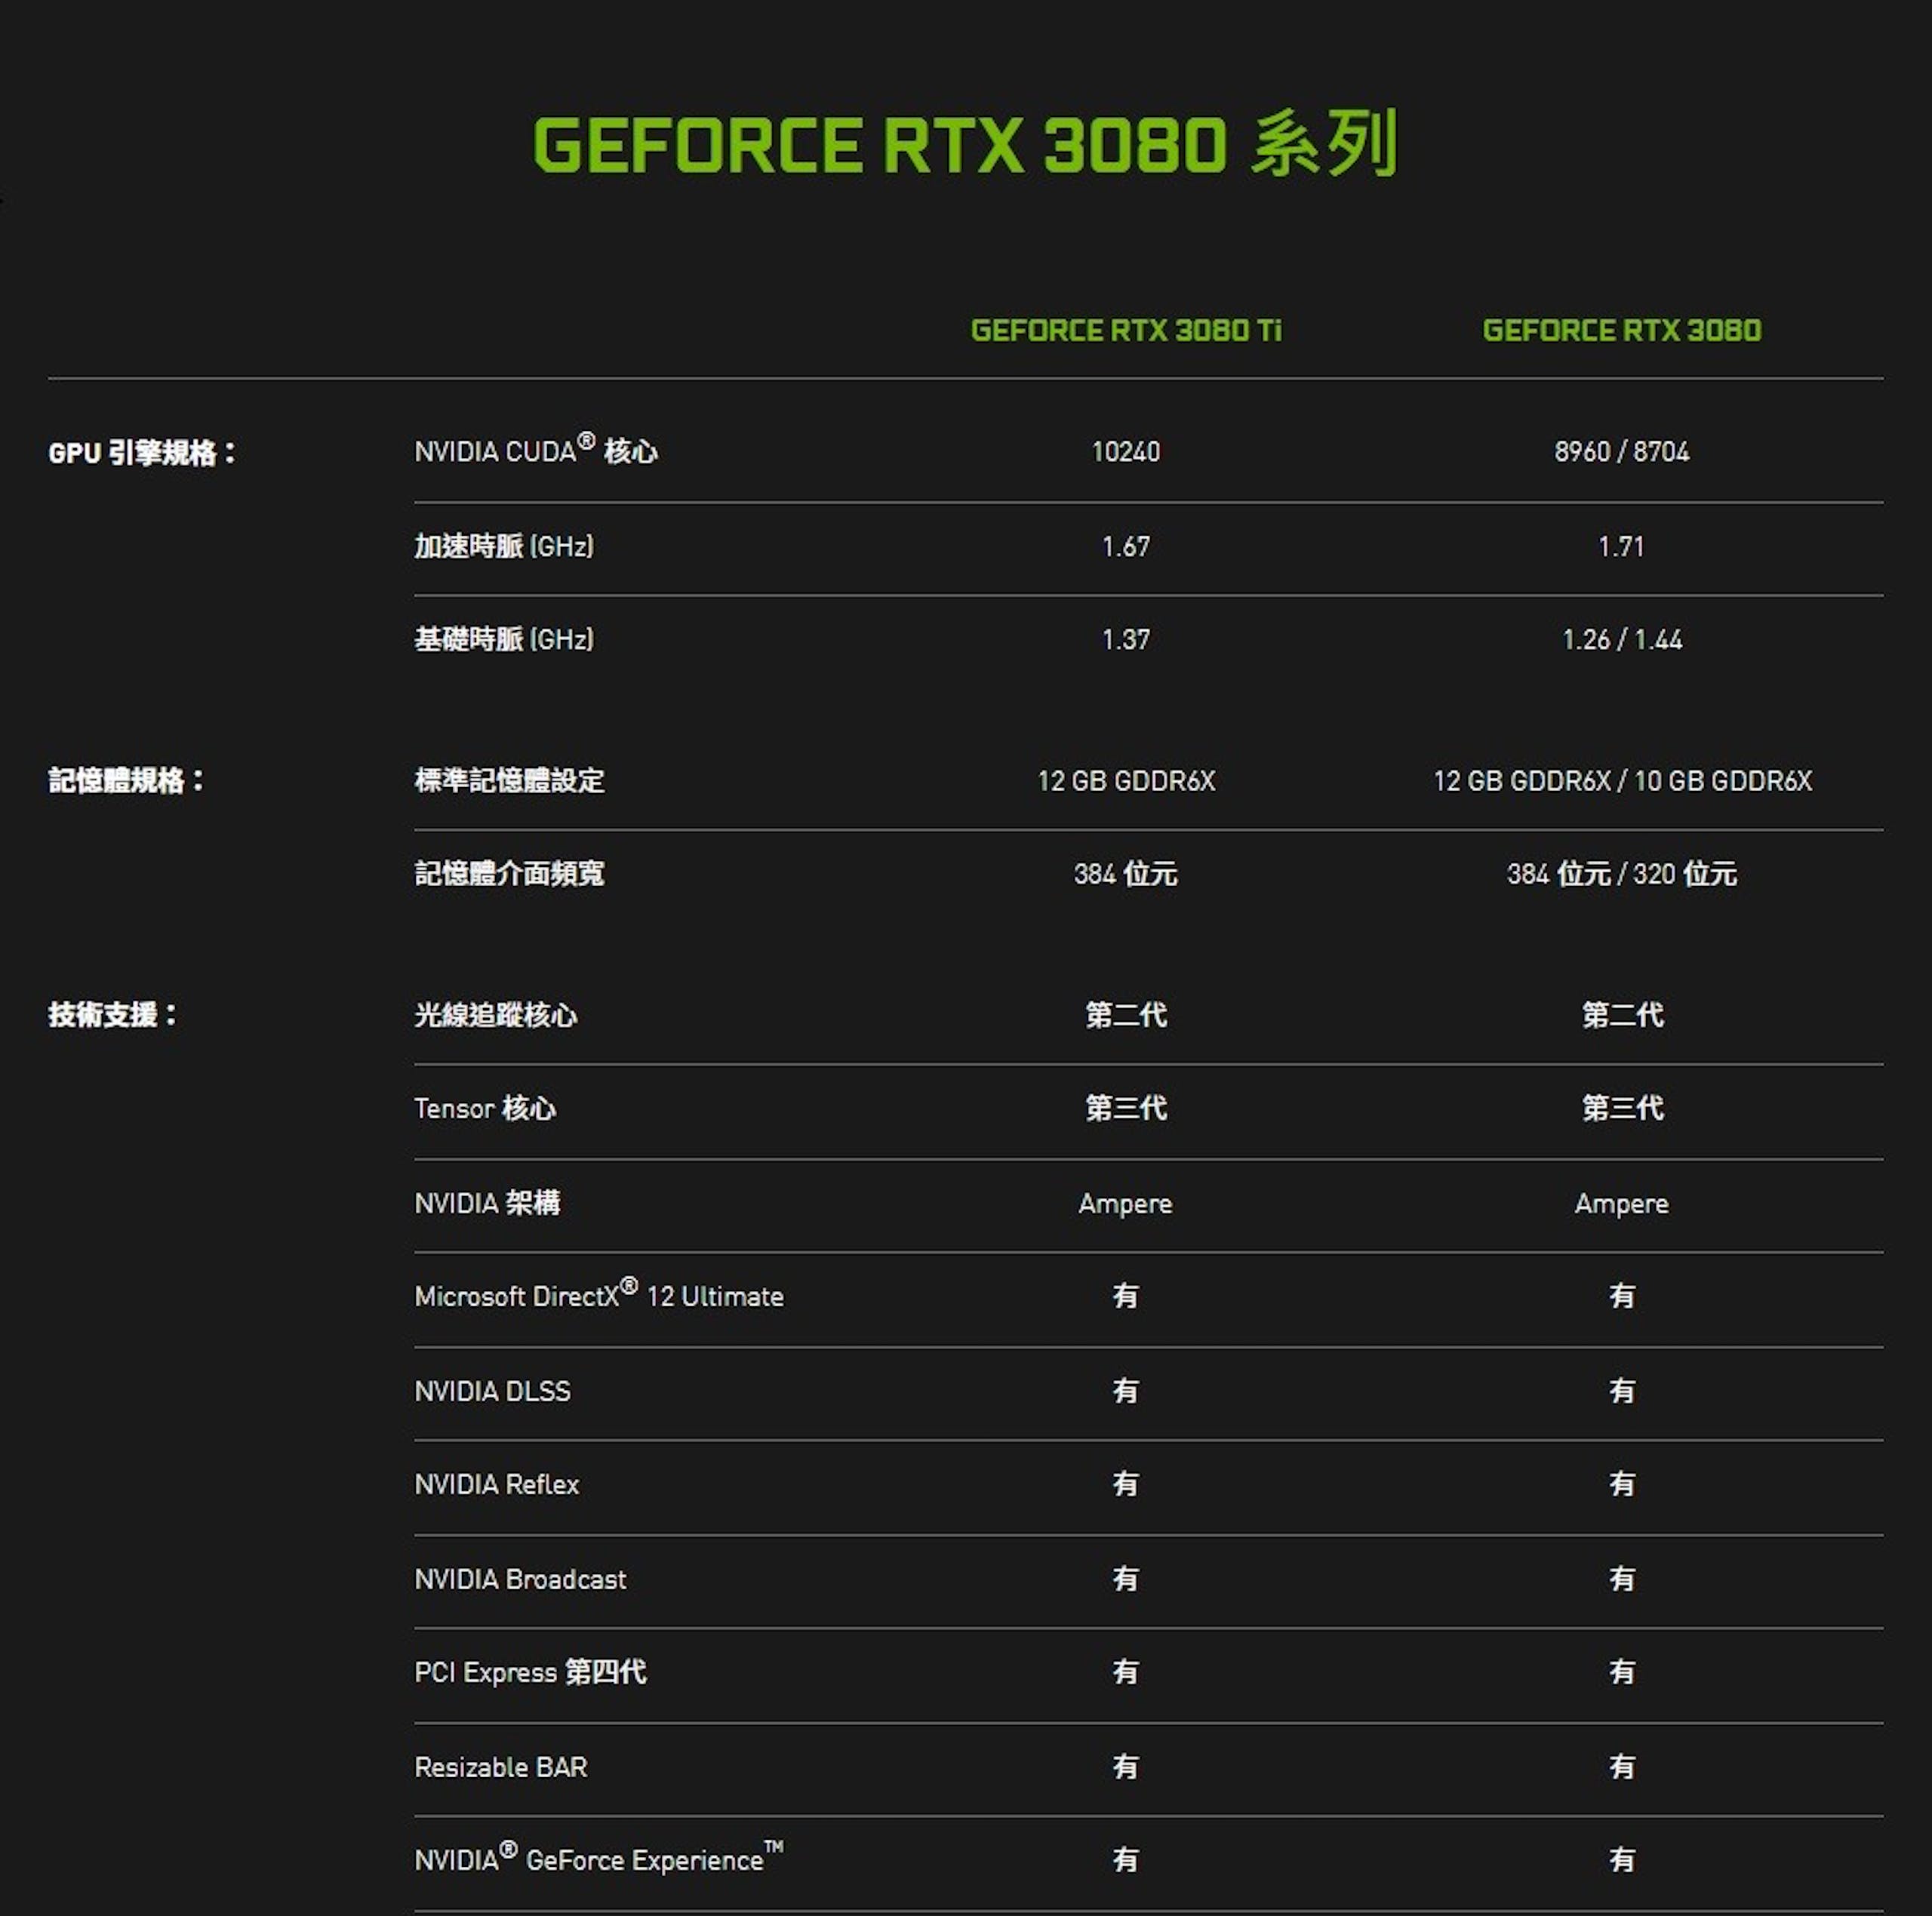Click the NVIDIA 架構 row label
Image resolution: width=1932 pixels, height=1916 pixels.
pos(487,1202)
